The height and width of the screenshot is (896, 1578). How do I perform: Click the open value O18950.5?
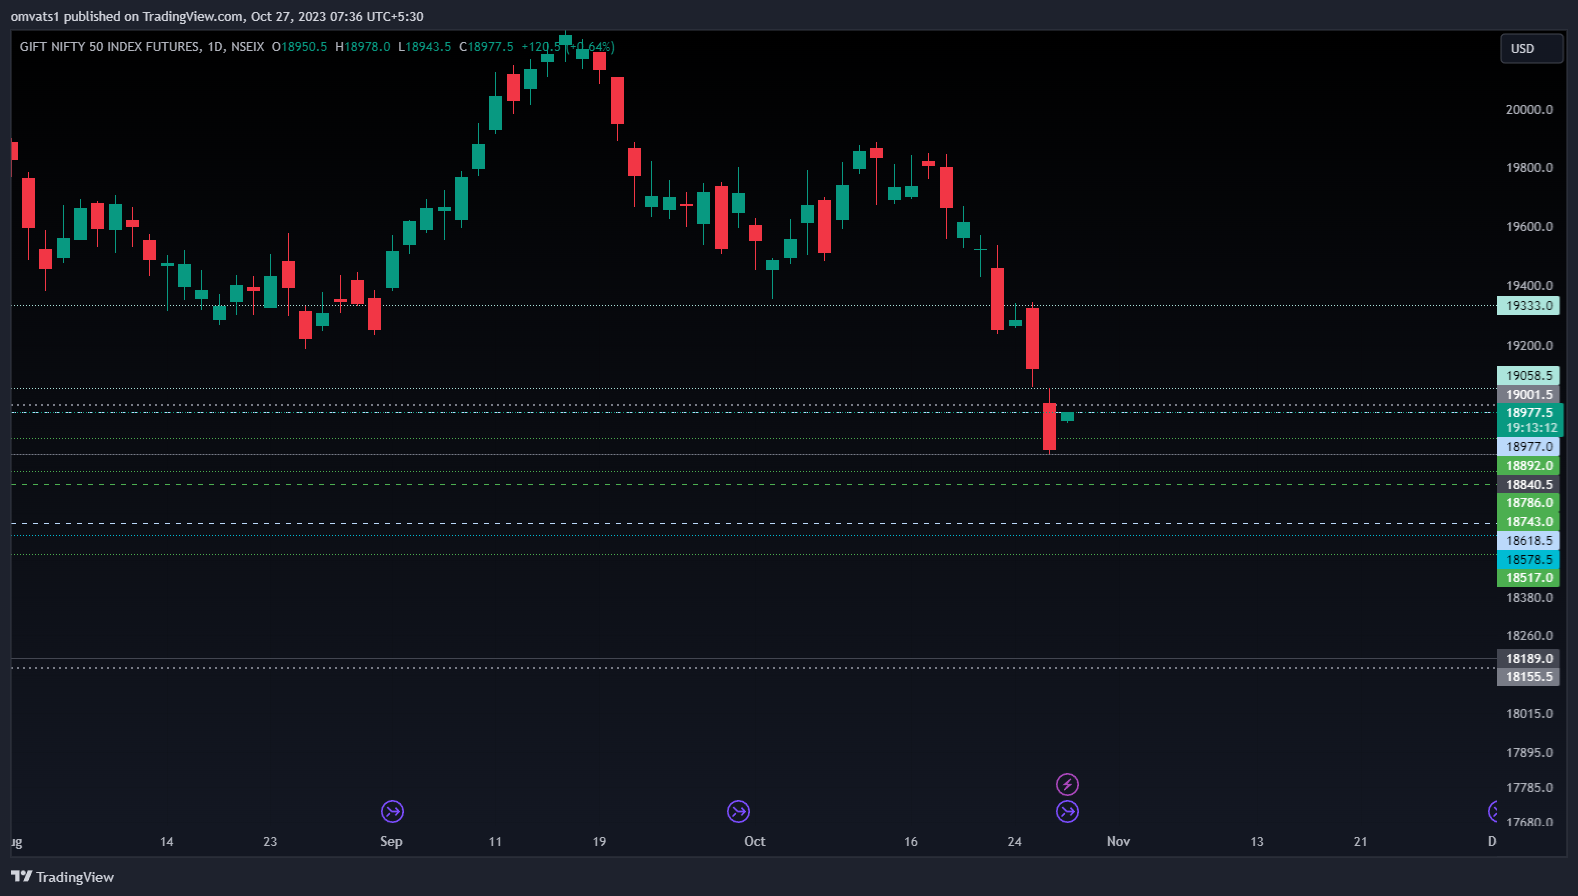pyautogui.click(x=300, y=47)
